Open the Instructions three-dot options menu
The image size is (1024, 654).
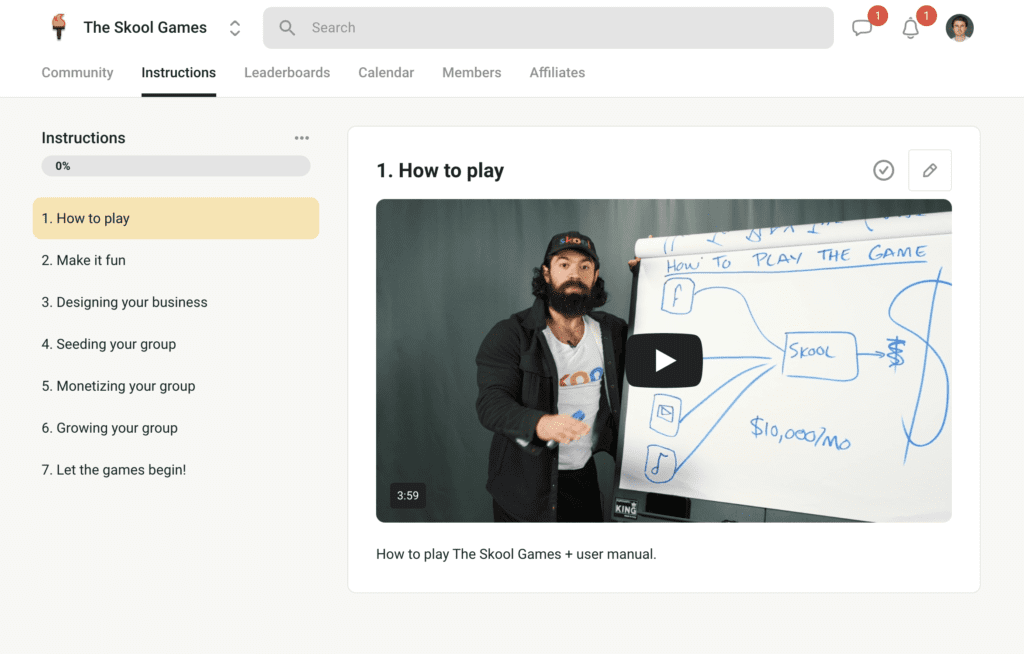(x=301, y=138)
